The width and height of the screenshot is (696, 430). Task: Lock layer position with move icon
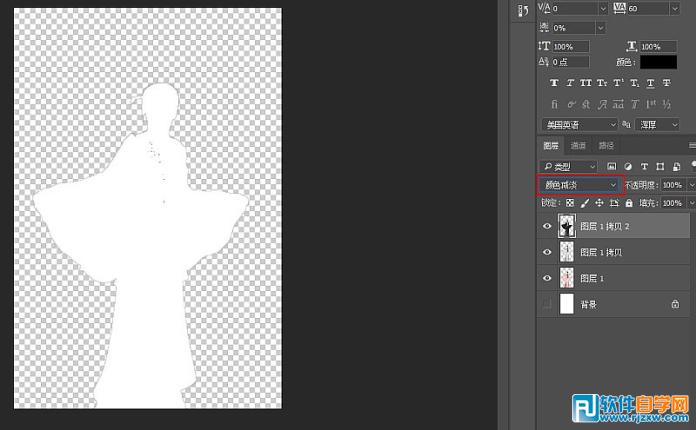pos(599,203)
